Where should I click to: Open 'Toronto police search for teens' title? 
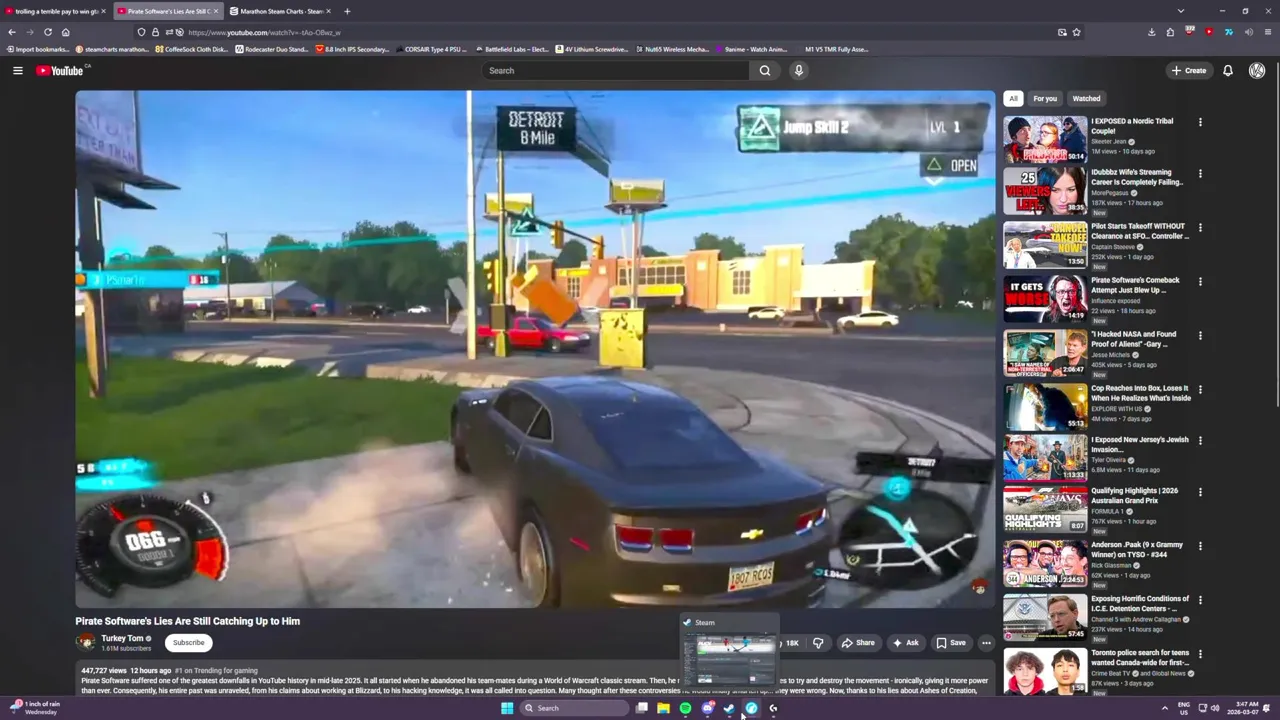[x=1140, y=657]
